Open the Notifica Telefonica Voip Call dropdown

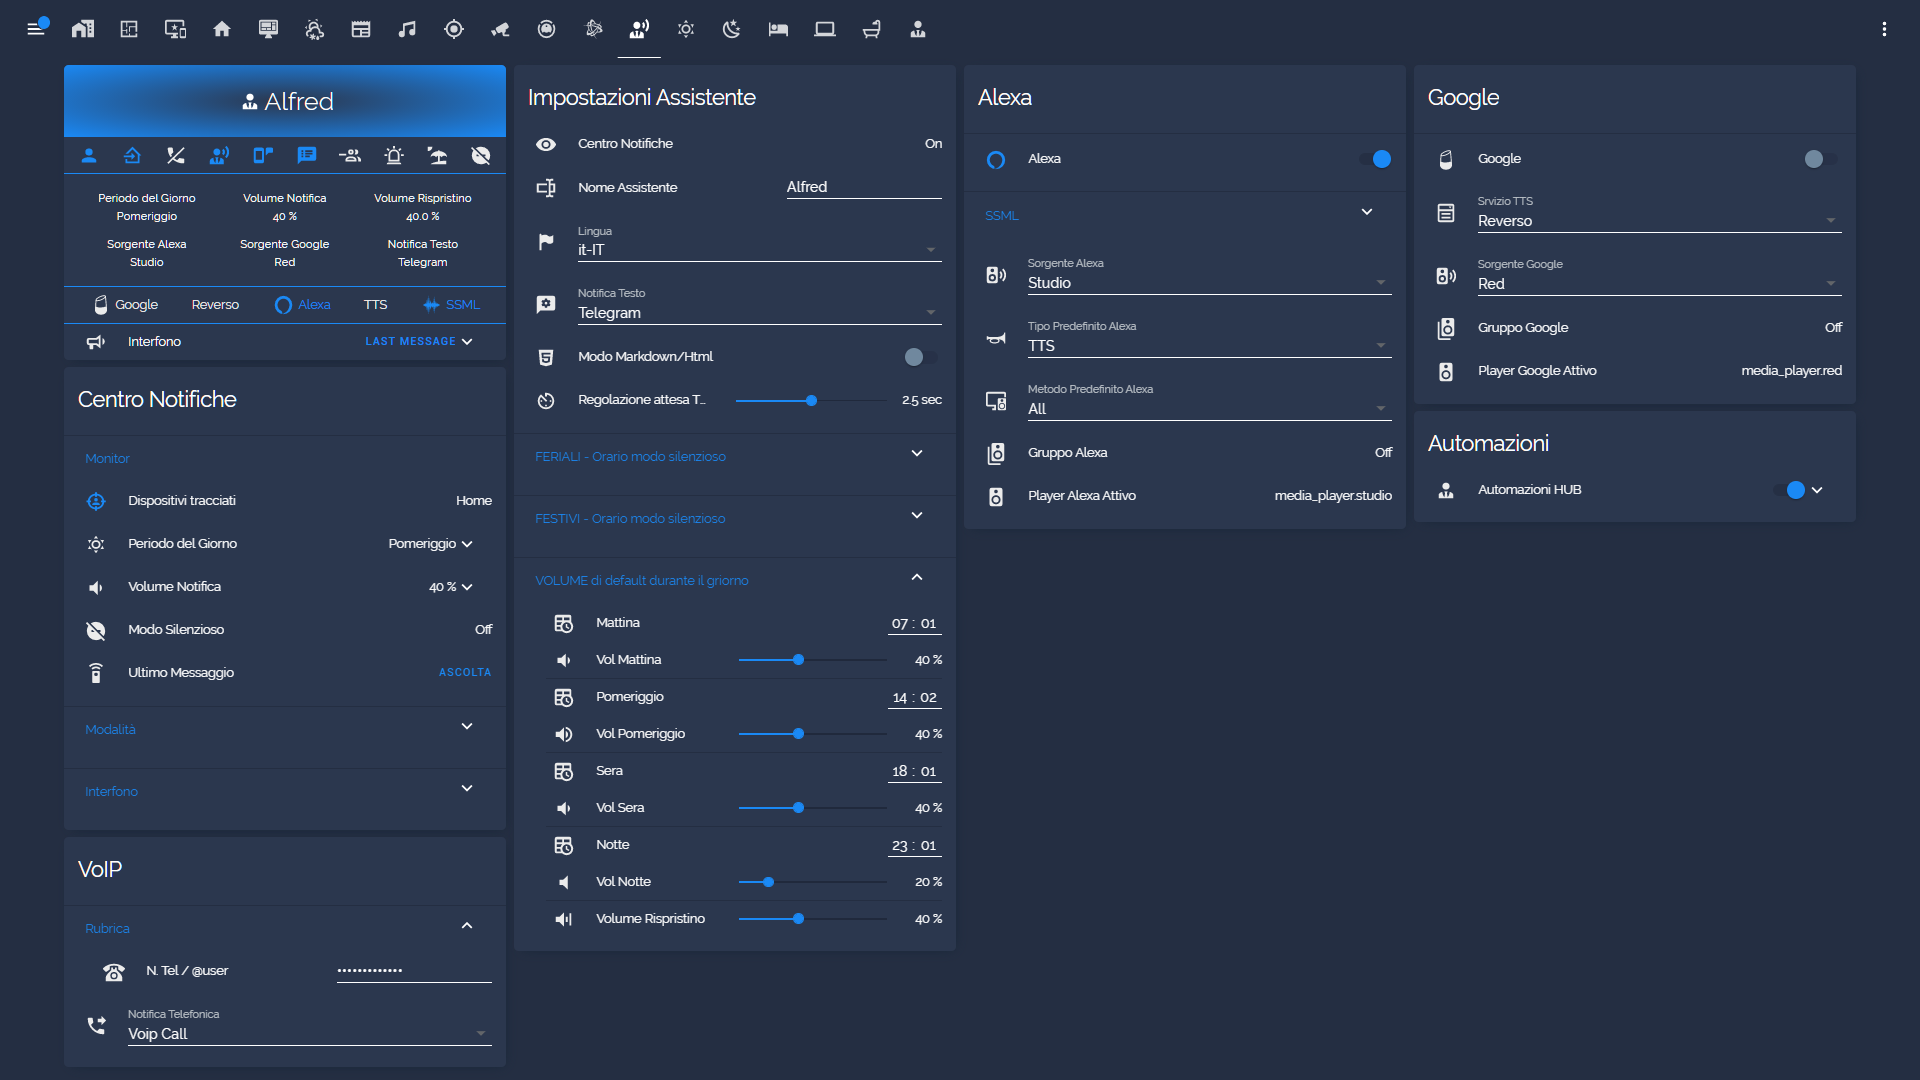(x=310, y=1027)
